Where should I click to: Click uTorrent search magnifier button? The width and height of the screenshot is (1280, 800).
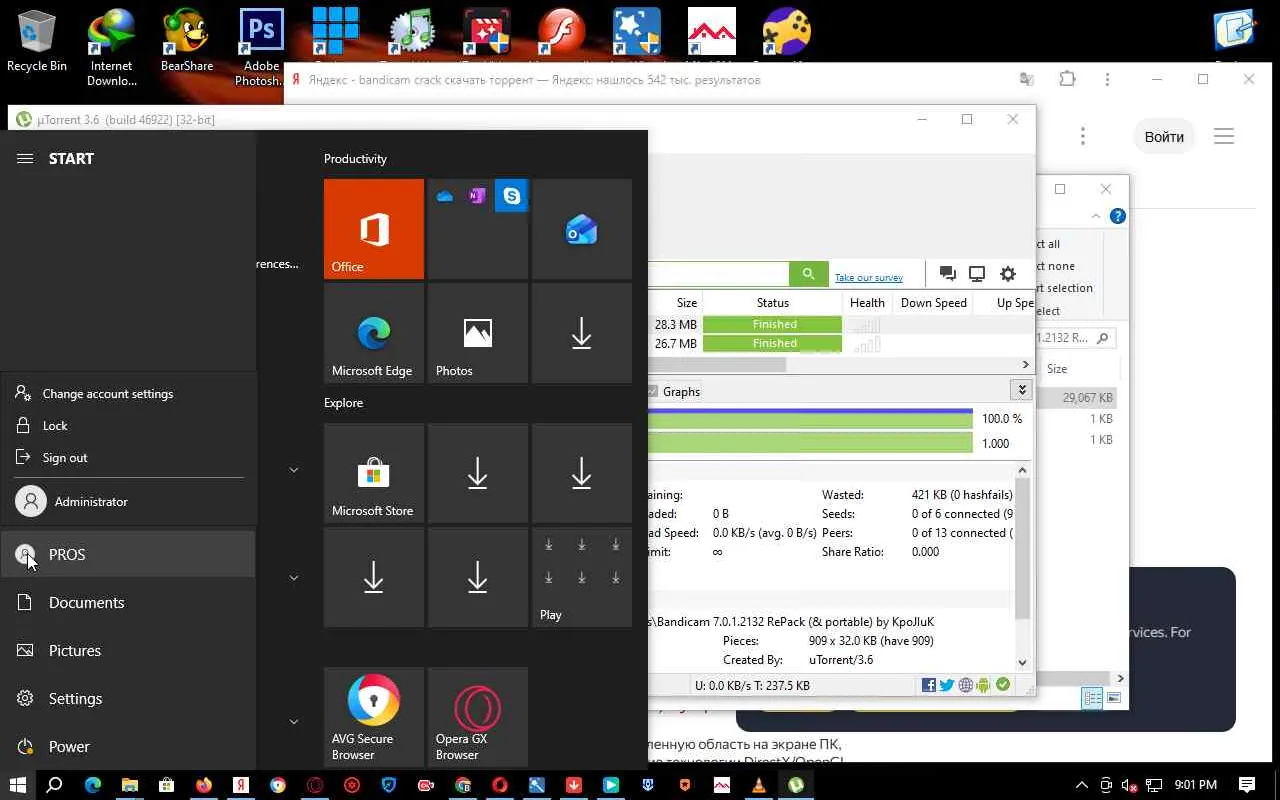point(808,274)
